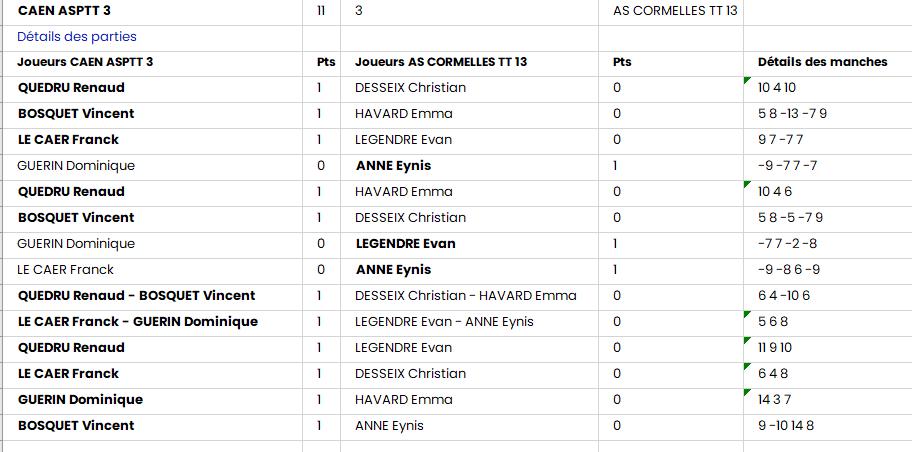
Task: Select the 'Détails des manches' header cell
Action: (x=822, y=62)
